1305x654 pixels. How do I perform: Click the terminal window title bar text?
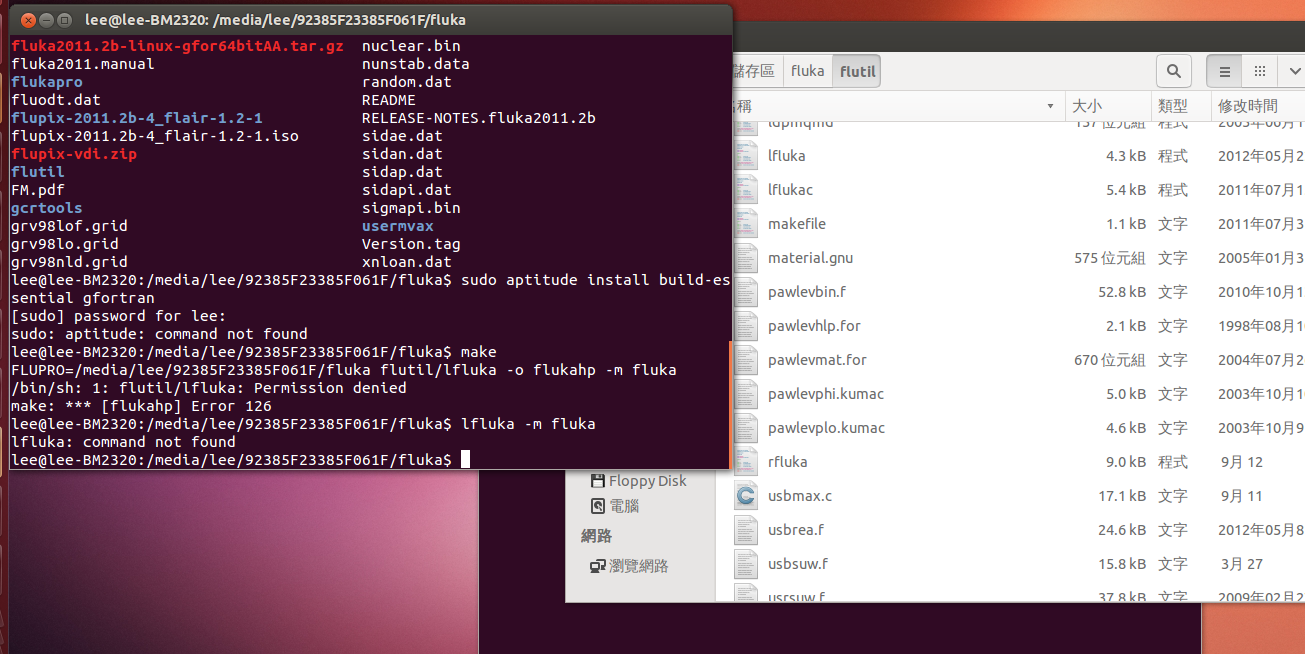click(275, 19)
